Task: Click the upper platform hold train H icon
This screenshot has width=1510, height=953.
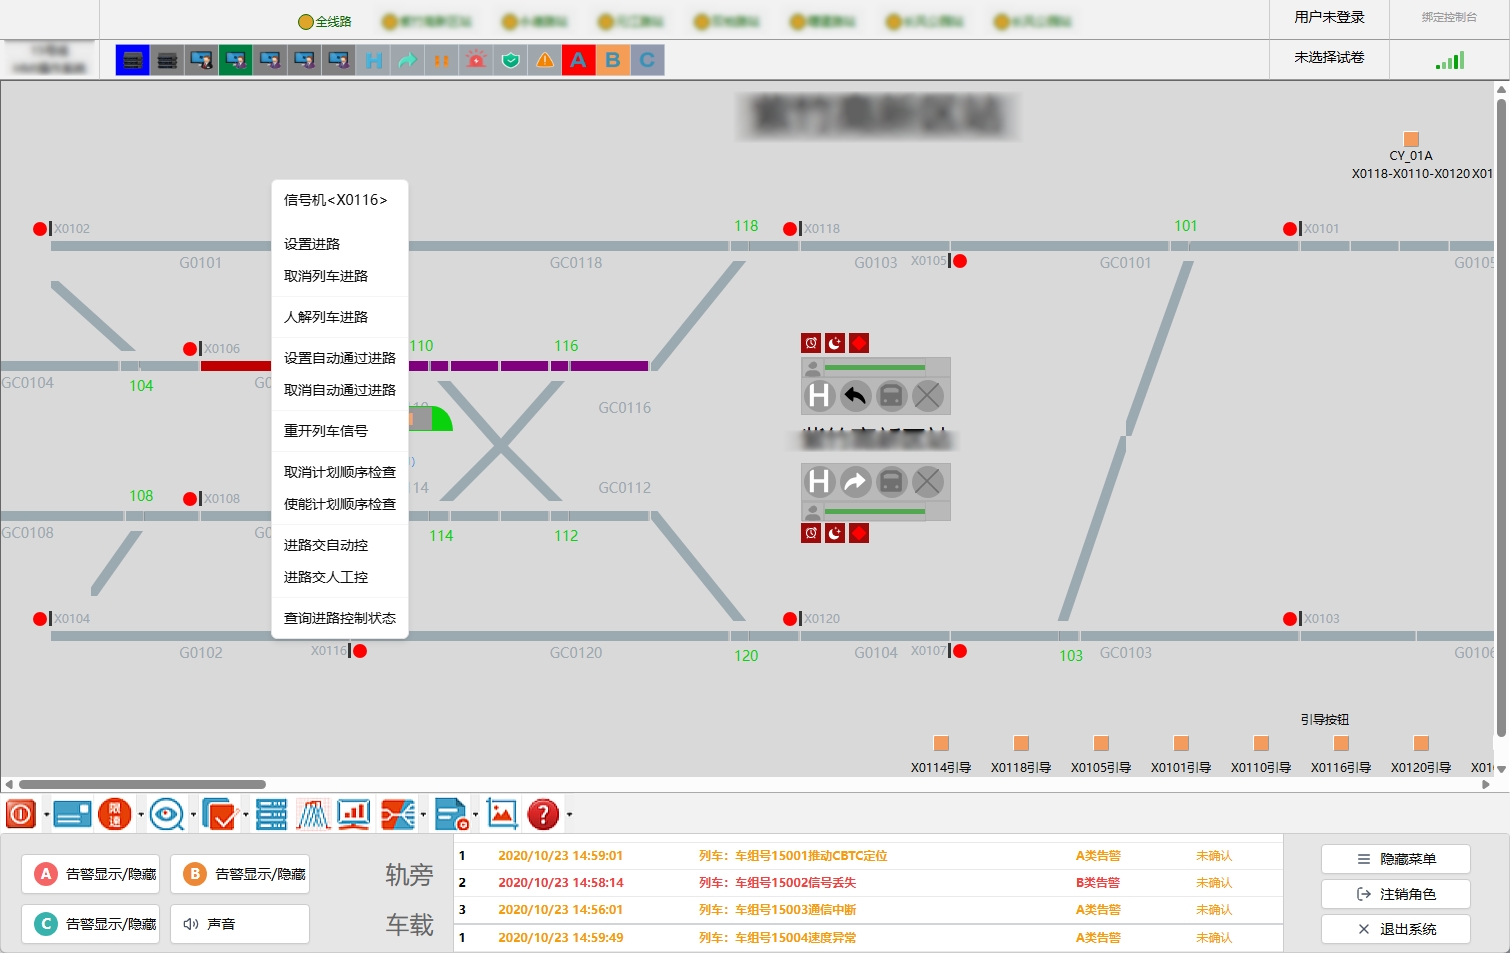Action: [819, 396]
